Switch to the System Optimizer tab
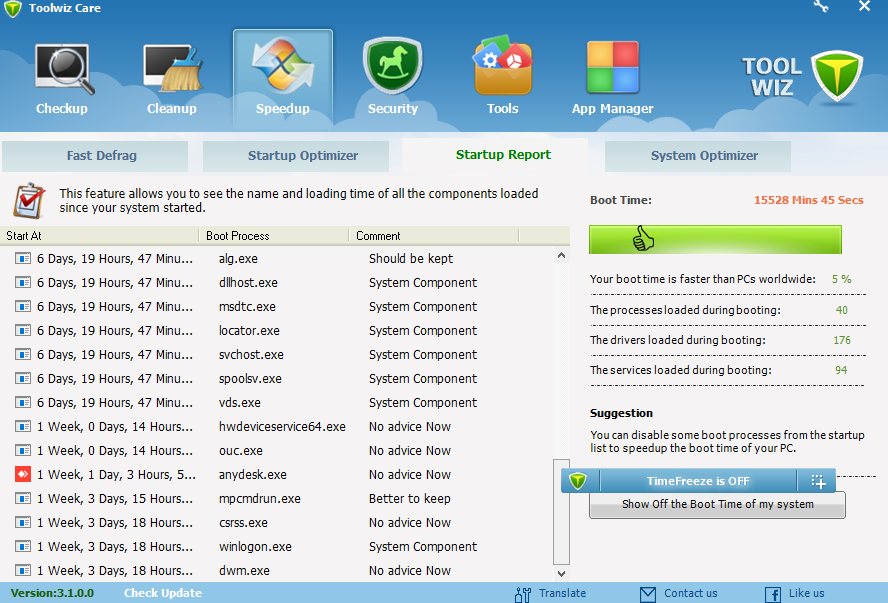This screenshot has width=888, height=603. 698,156
